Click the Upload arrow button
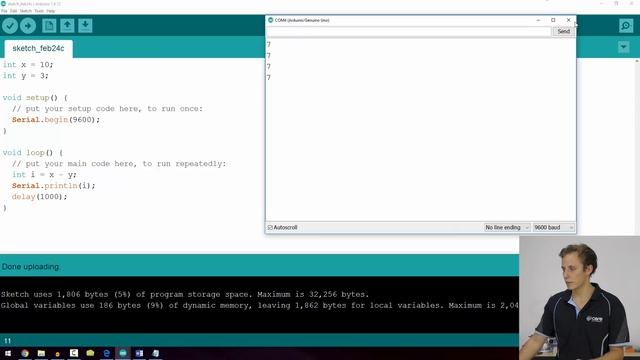This screenshot has height=360, width=640. point(28,26)
